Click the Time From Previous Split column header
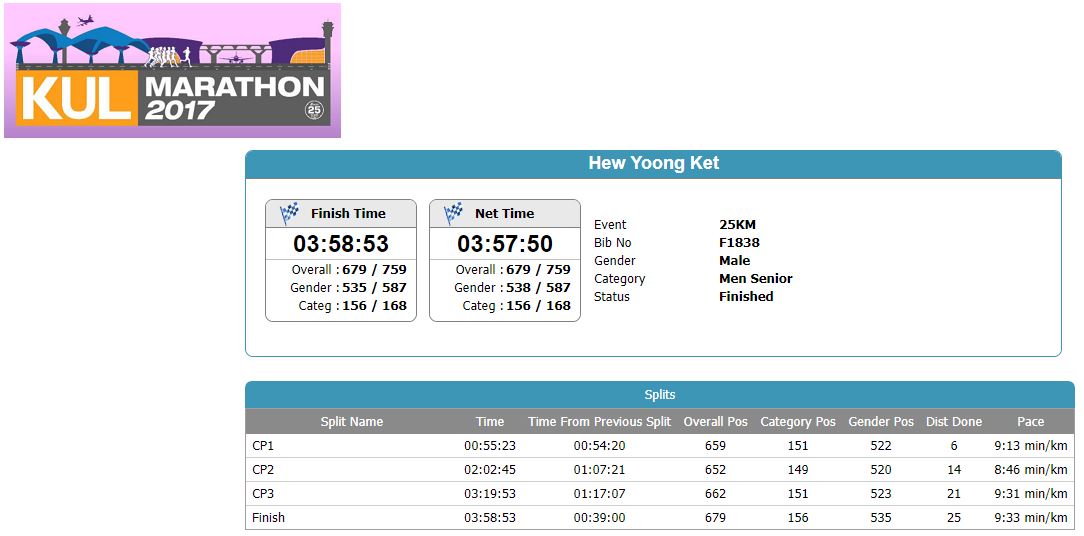Viewport: 1084px width, 536px height. [599, 421]
